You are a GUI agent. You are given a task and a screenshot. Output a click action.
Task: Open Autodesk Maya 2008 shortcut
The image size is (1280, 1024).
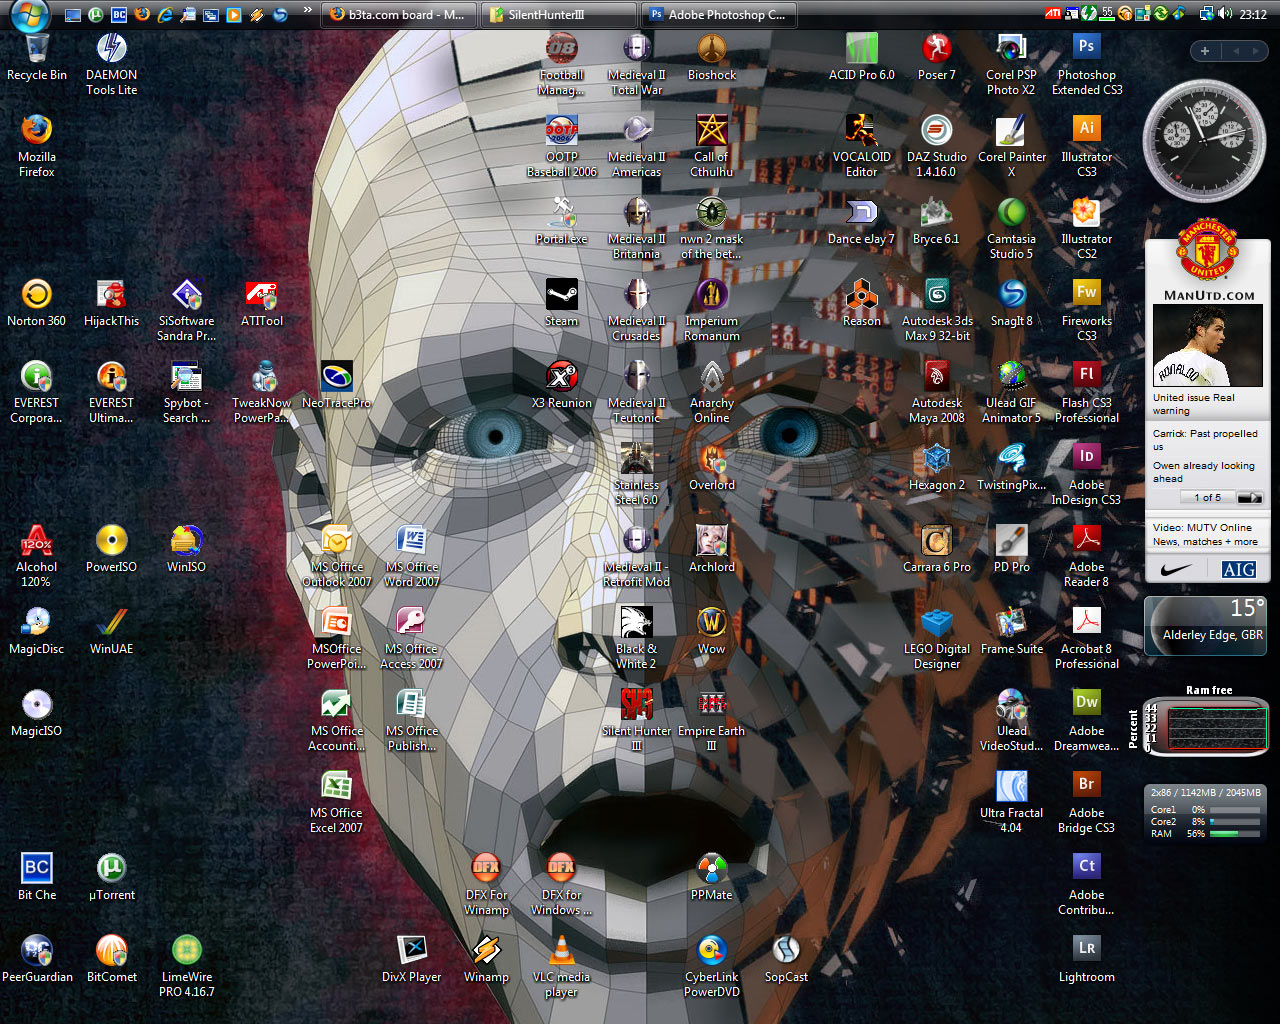937,392
